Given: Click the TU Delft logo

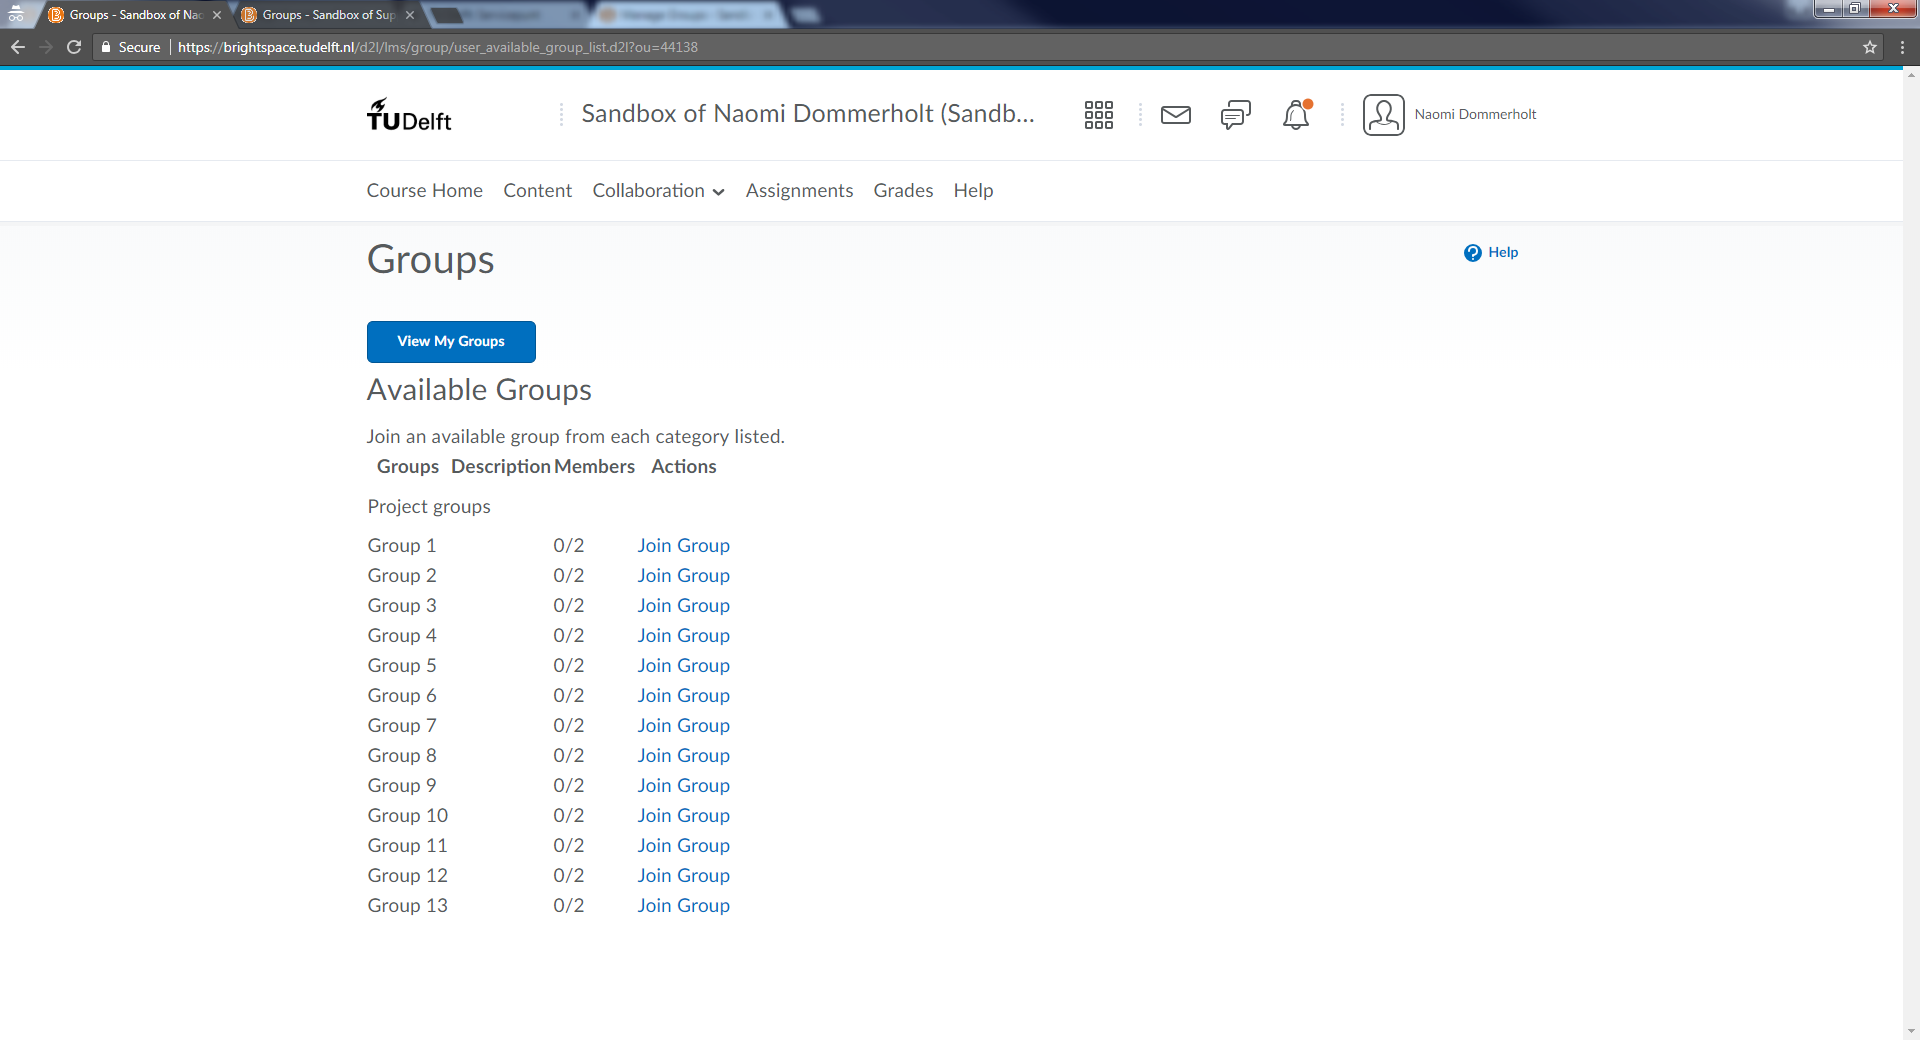Looking at the screenshot, I should coord(409,116).
